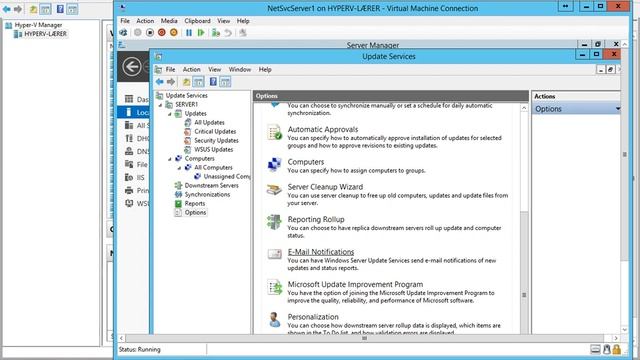Click the VM window horizontal scrollbar
Screen dimensions: 640x360
coord(364,338)
